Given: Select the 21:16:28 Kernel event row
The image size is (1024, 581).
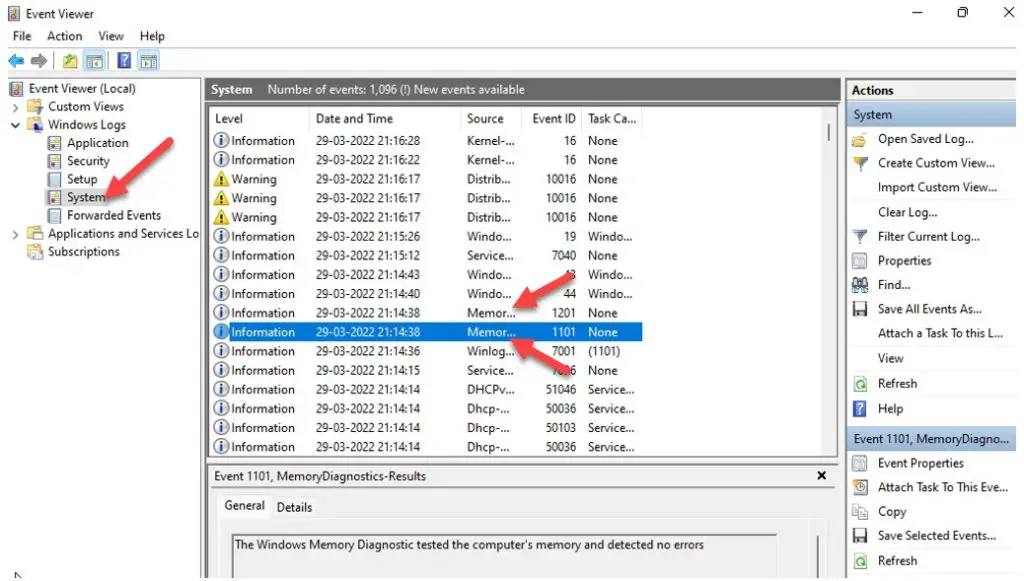Looking at the screenshot, I should point(426,140).
